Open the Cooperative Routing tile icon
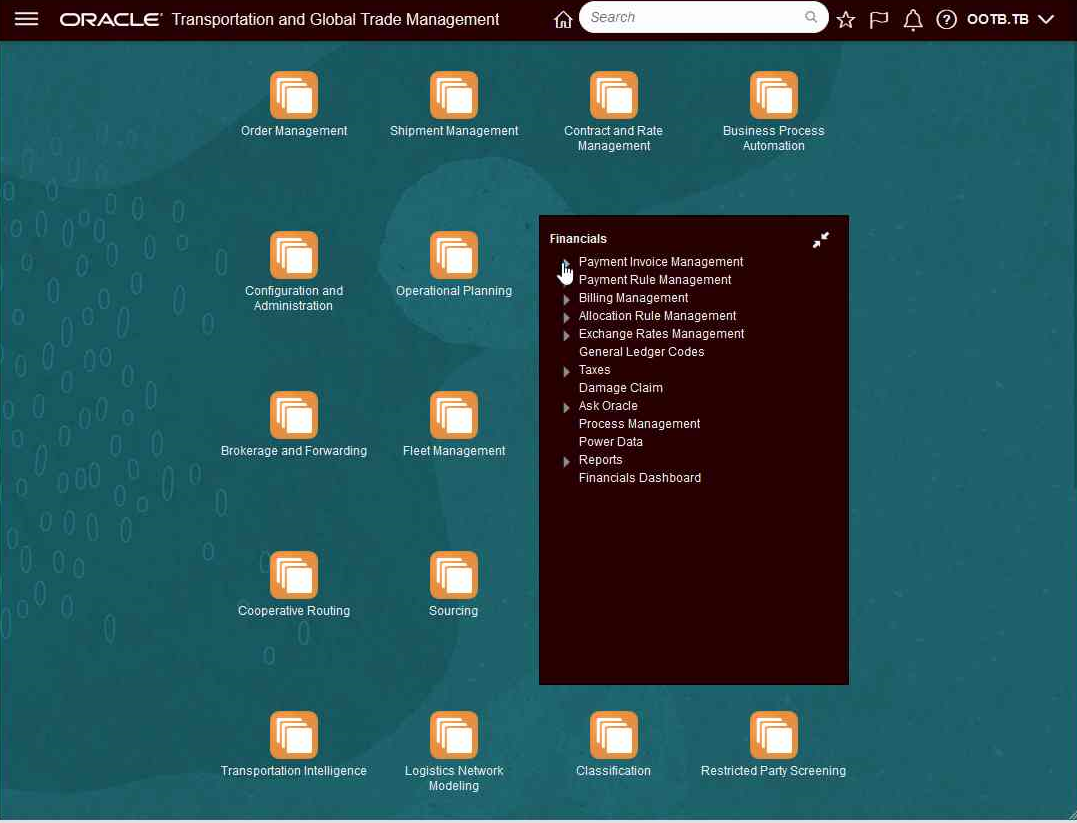1077x823 pixels. (x=294, y=575)
